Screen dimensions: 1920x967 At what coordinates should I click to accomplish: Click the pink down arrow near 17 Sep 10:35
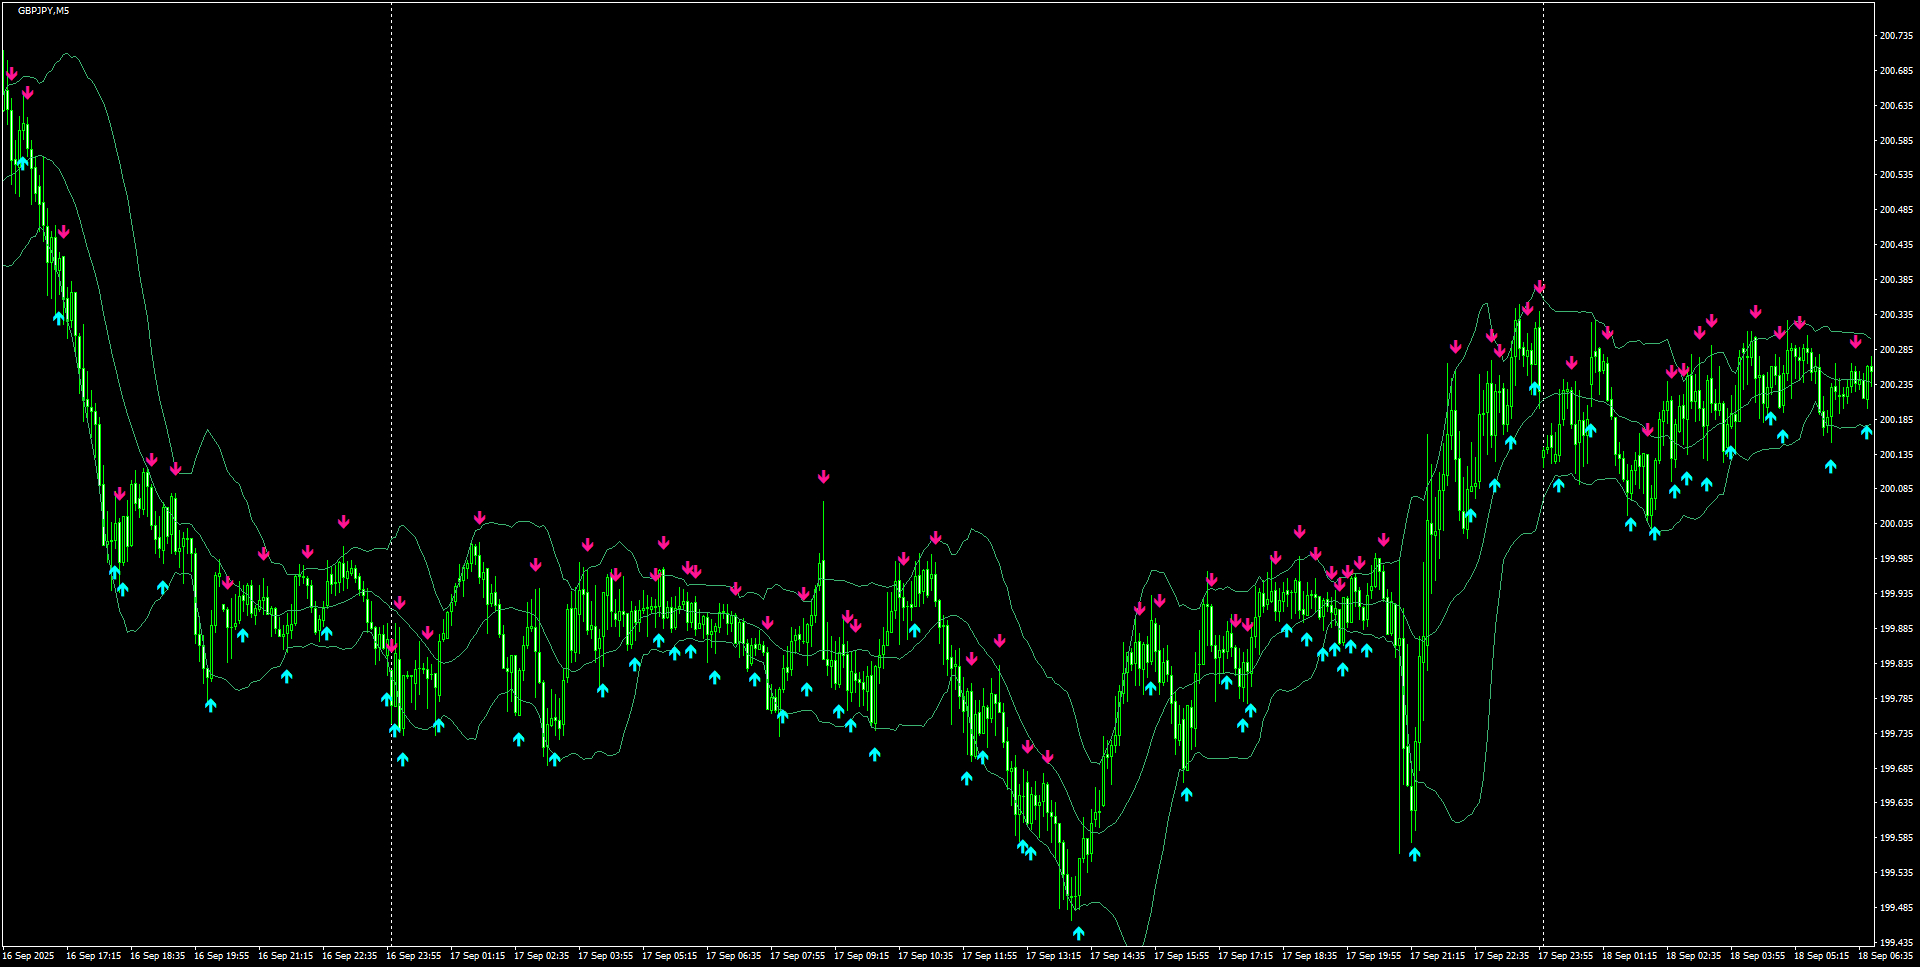point(935,537)
